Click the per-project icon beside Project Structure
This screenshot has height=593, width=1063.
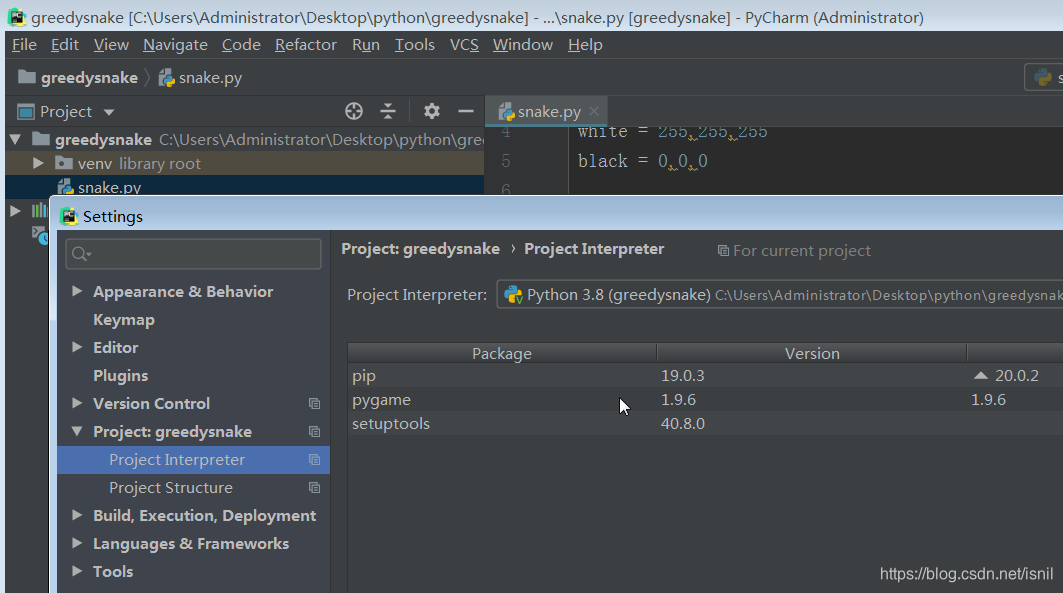pyautogui.click(x=315, y=488)
